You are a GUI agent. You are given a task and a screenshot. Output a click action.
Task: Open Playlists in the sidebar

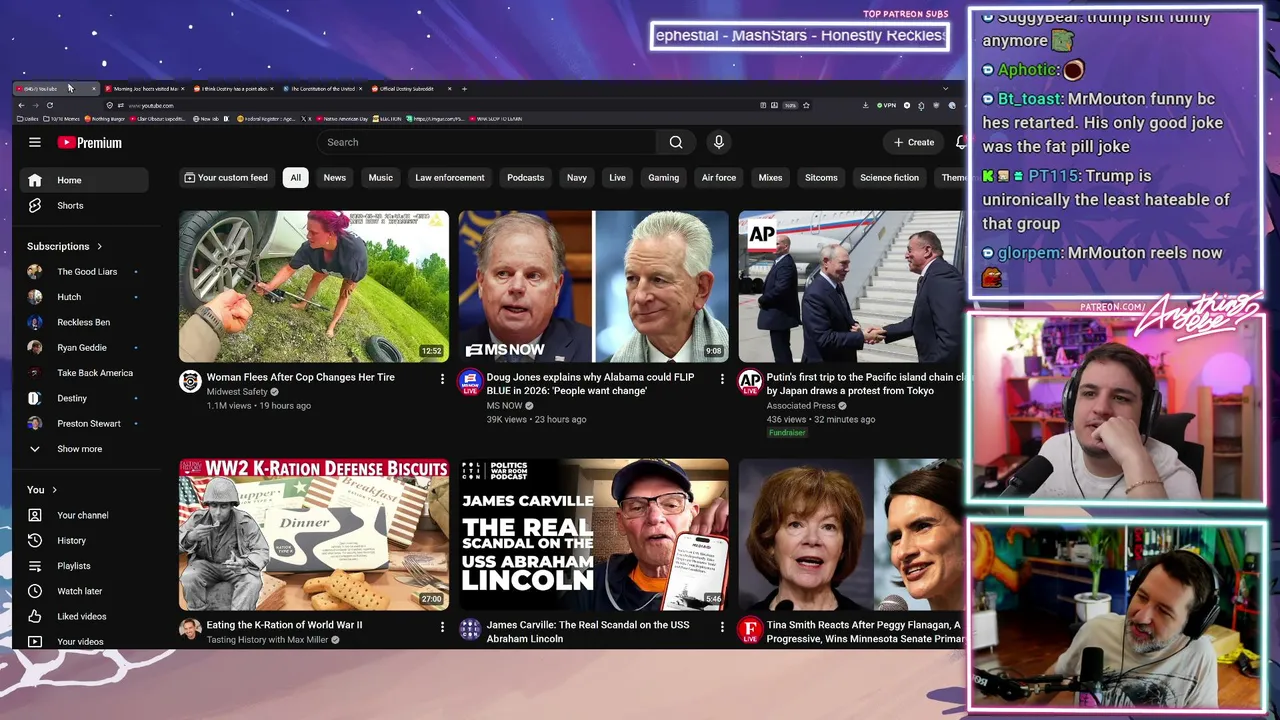(84, 566)
